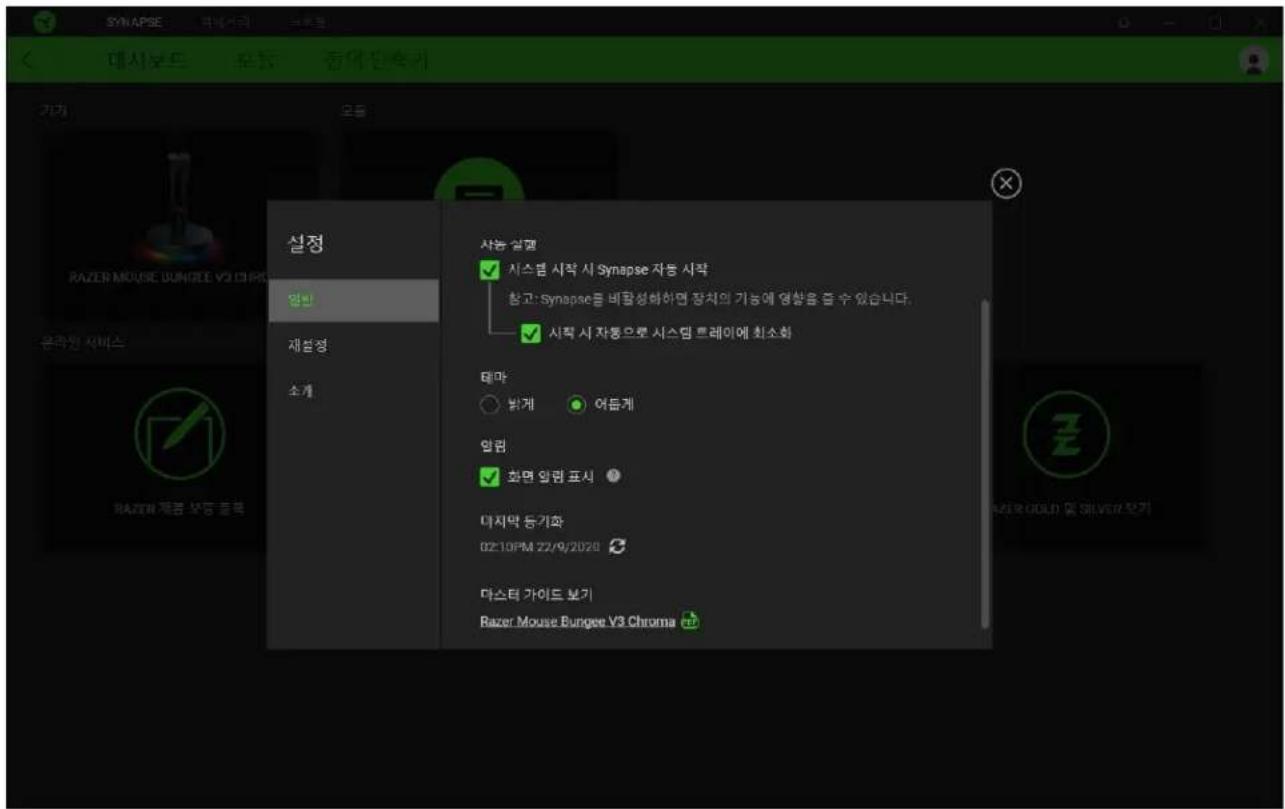
Task: Click the settings gear icon in the title bar
Action: point(1125,21)
